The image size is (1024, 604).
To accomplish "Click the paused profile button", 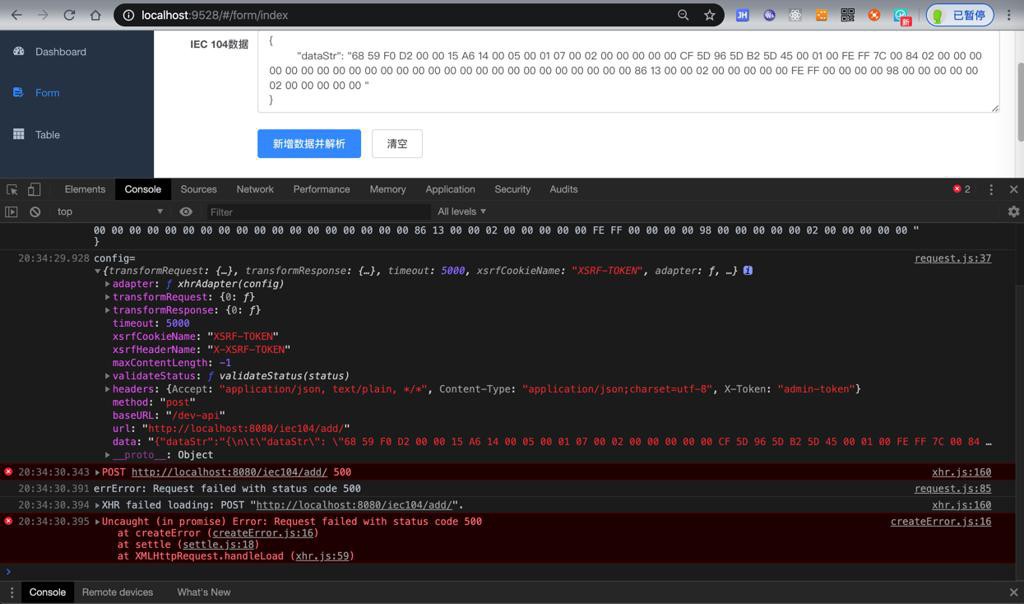I will click(960, 15).
